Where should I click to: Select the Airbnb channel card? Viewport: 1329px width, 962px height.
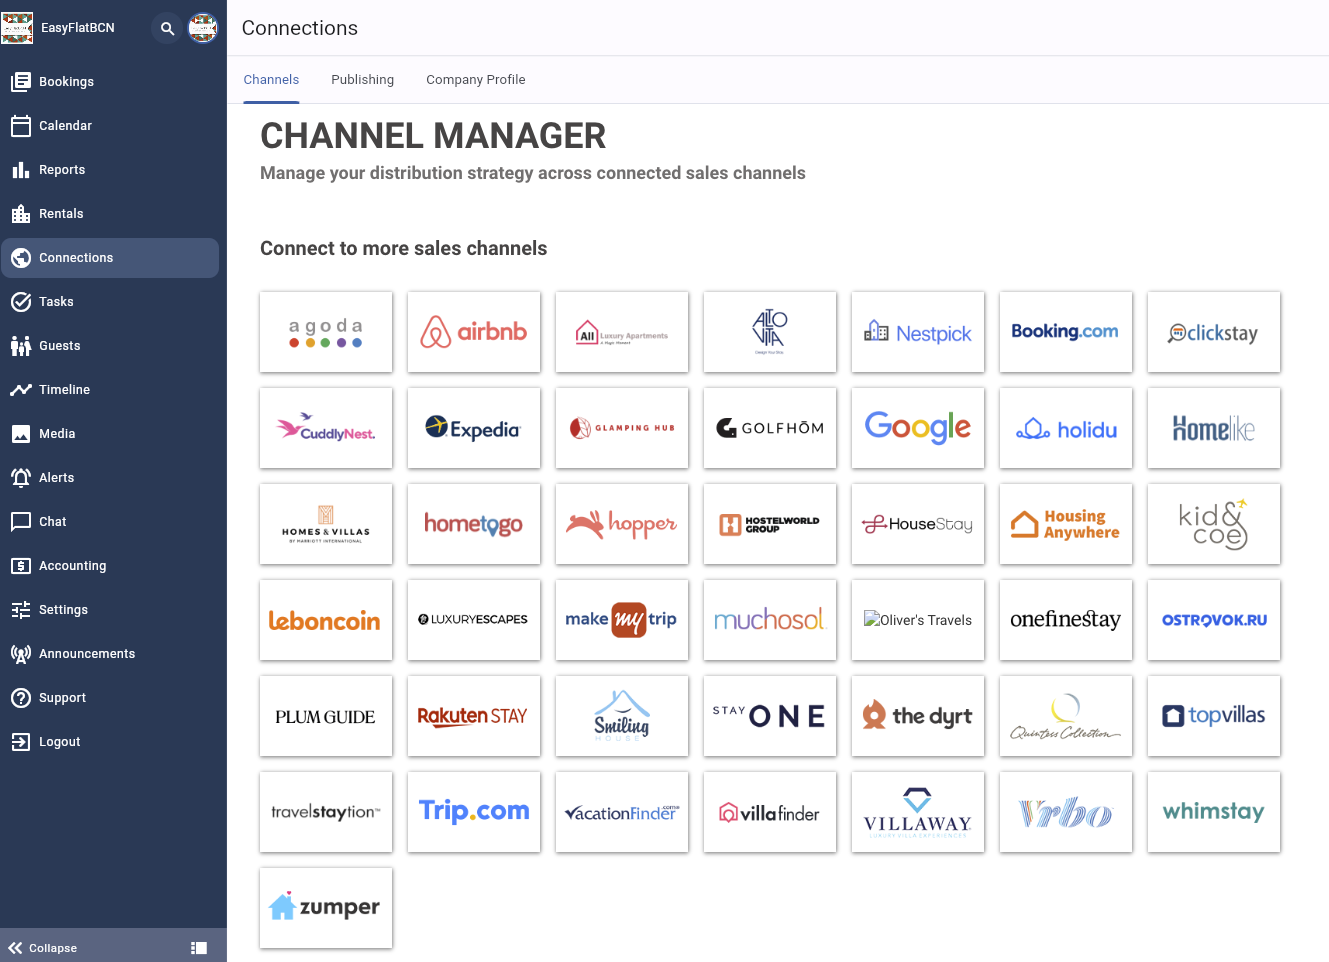(474, 332)
